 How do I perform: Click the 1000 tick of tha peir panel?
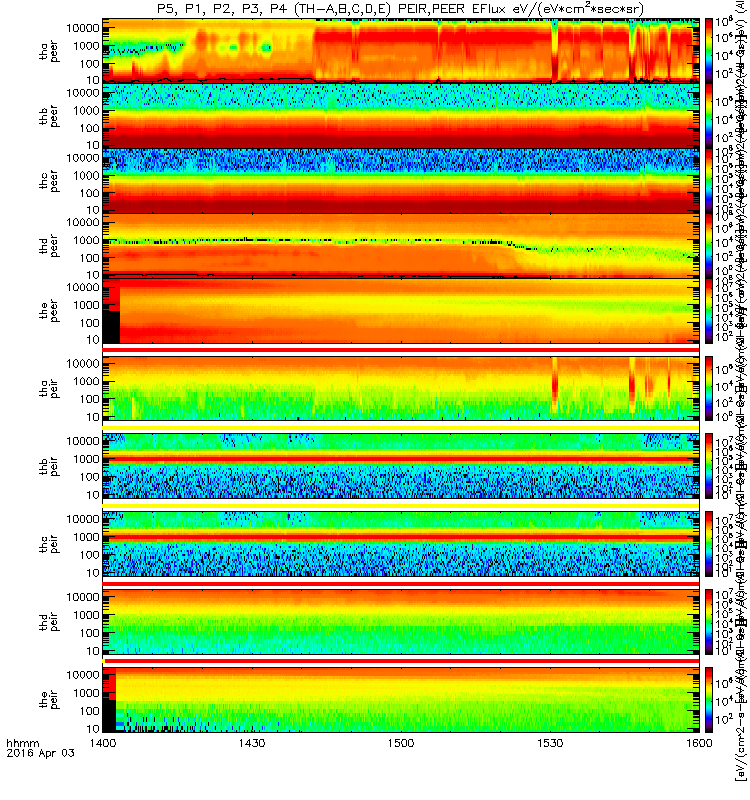click(86, 382)
